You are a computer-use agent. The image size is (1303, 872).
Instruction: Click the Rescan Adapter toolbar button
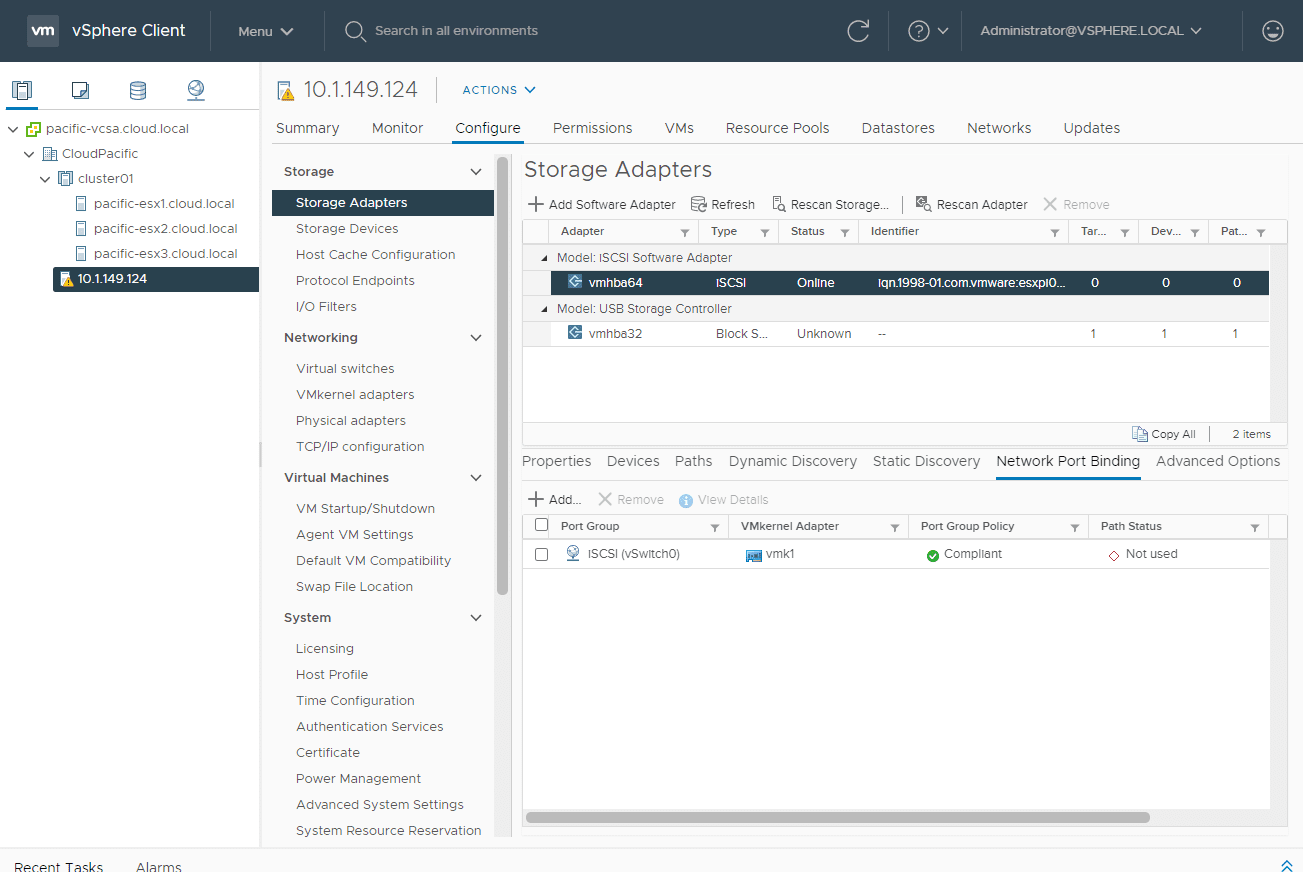pyautogui.click(x=971, y=204)
